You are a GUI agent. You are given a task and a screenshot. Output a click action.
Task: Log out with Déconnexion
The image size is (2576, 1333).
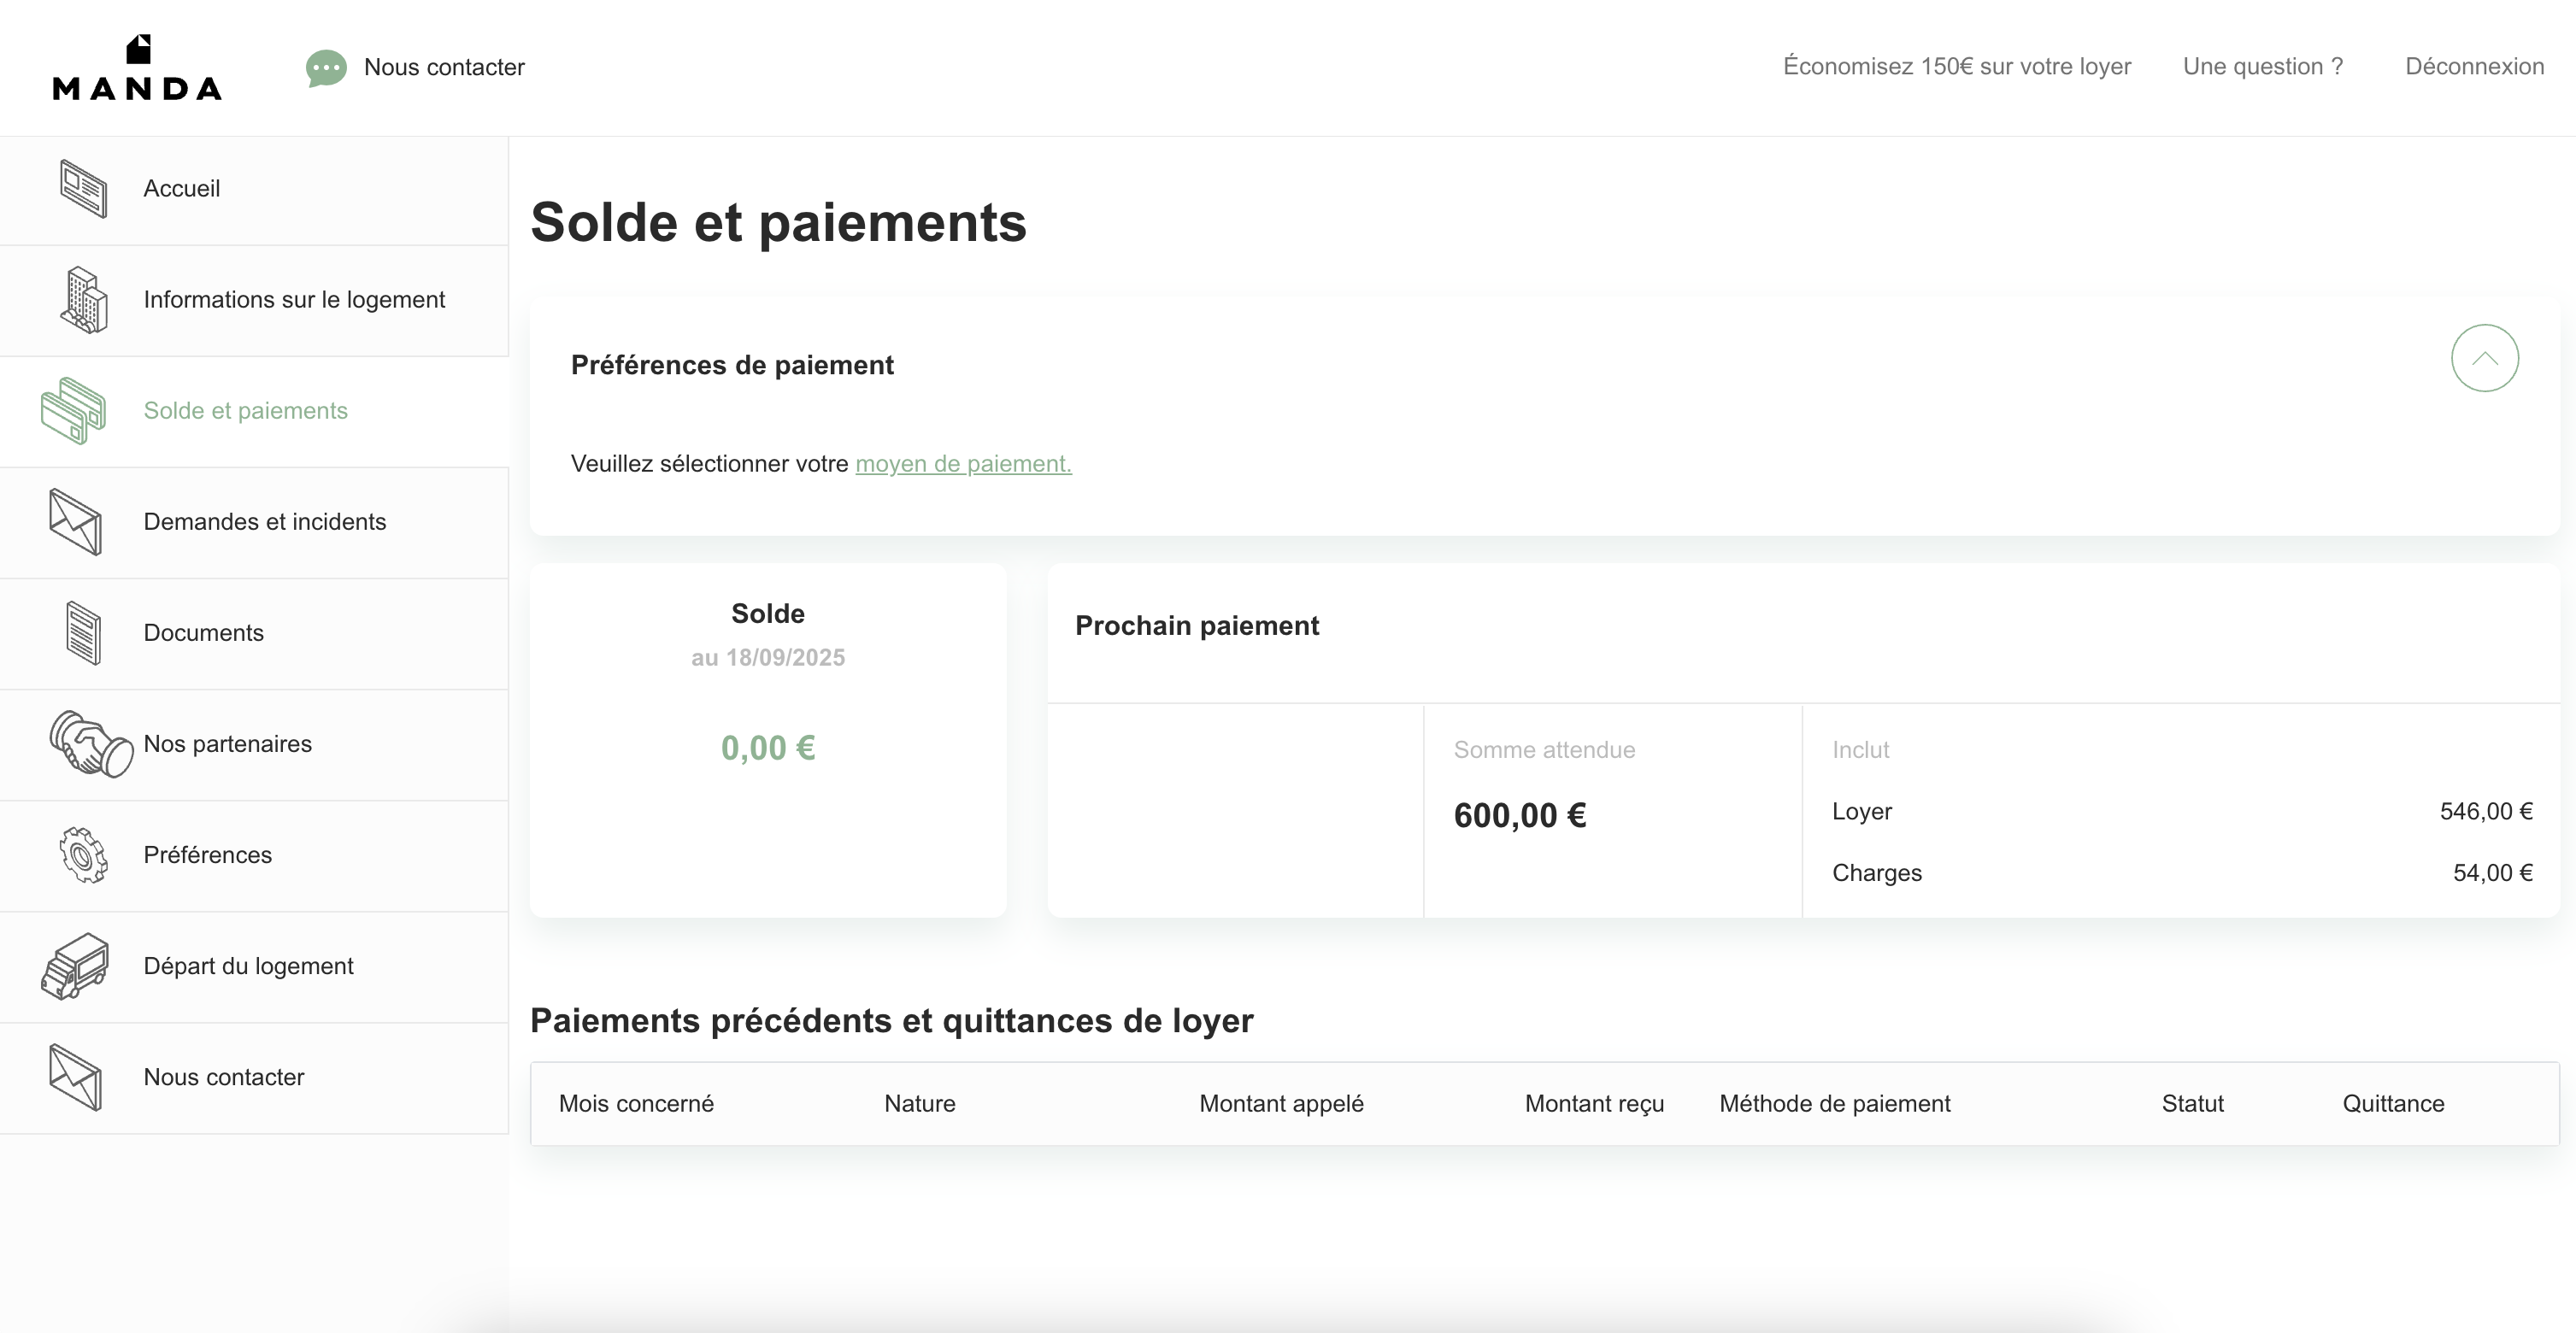point(2474,66)
